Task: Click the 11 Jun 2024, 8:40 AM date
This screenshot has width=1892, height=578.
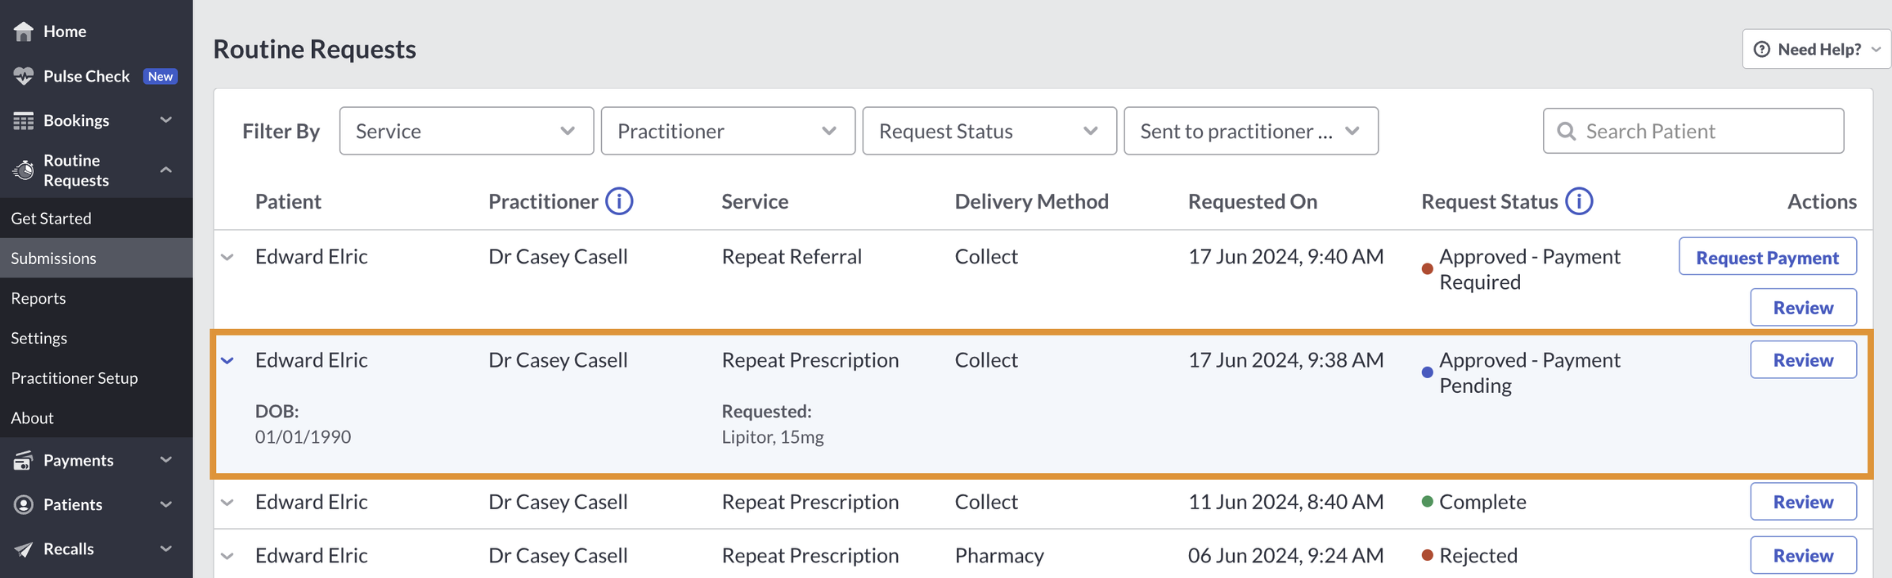Action: [1286, 502]
